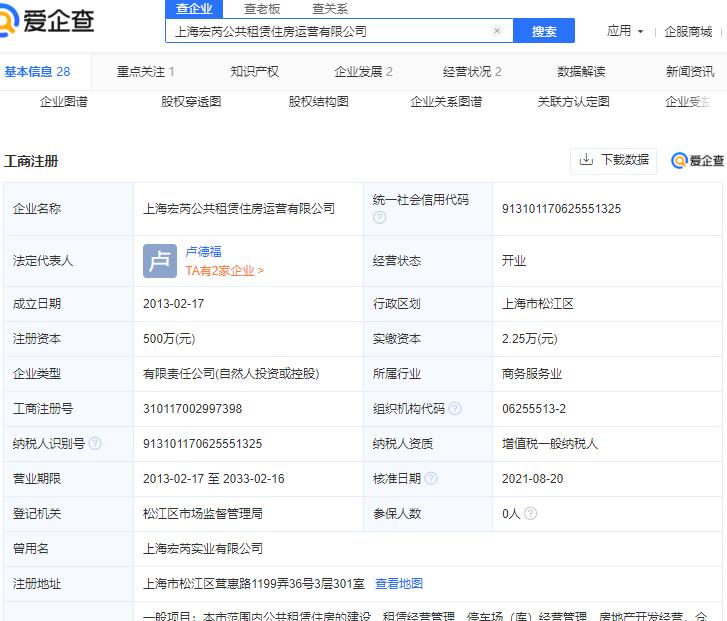
Task: Open the 股权穿透图 section link
Action: coord(191,102)
